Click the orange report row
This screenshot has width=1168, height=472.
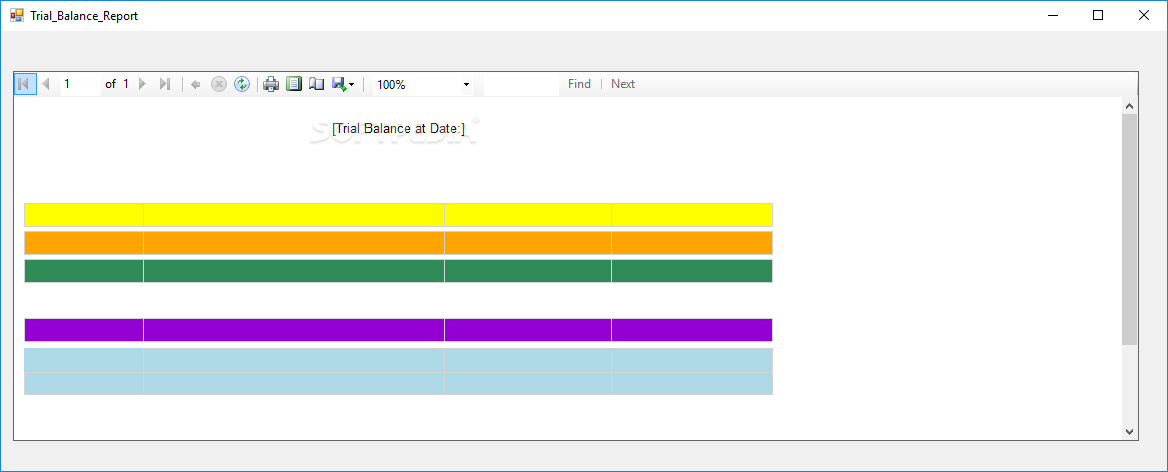[399, 243]
